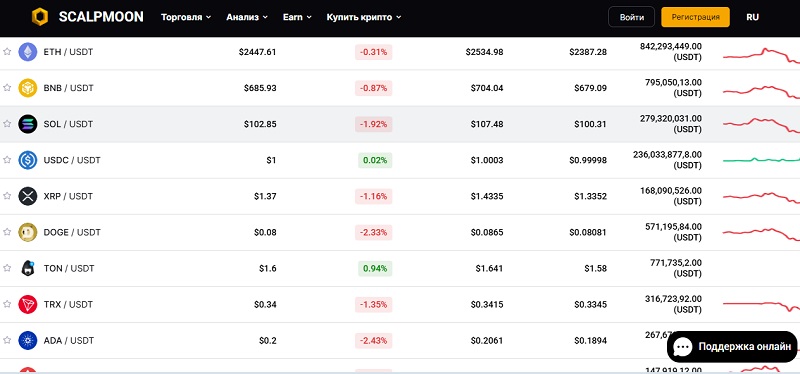Screen dimensions: 800x374
Task: Select the ETH -0.31% change badge
Action: 373,52
